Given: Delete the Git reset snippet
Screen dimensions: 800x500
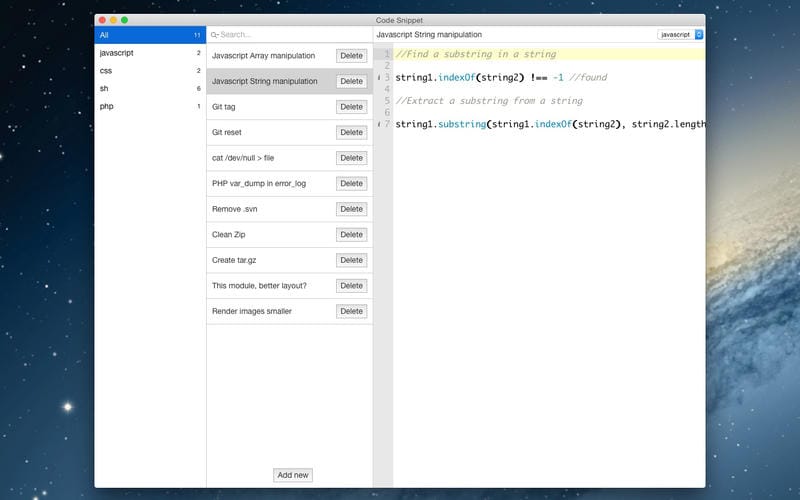Looking at the screenshot, I should [x=352, y=132].
